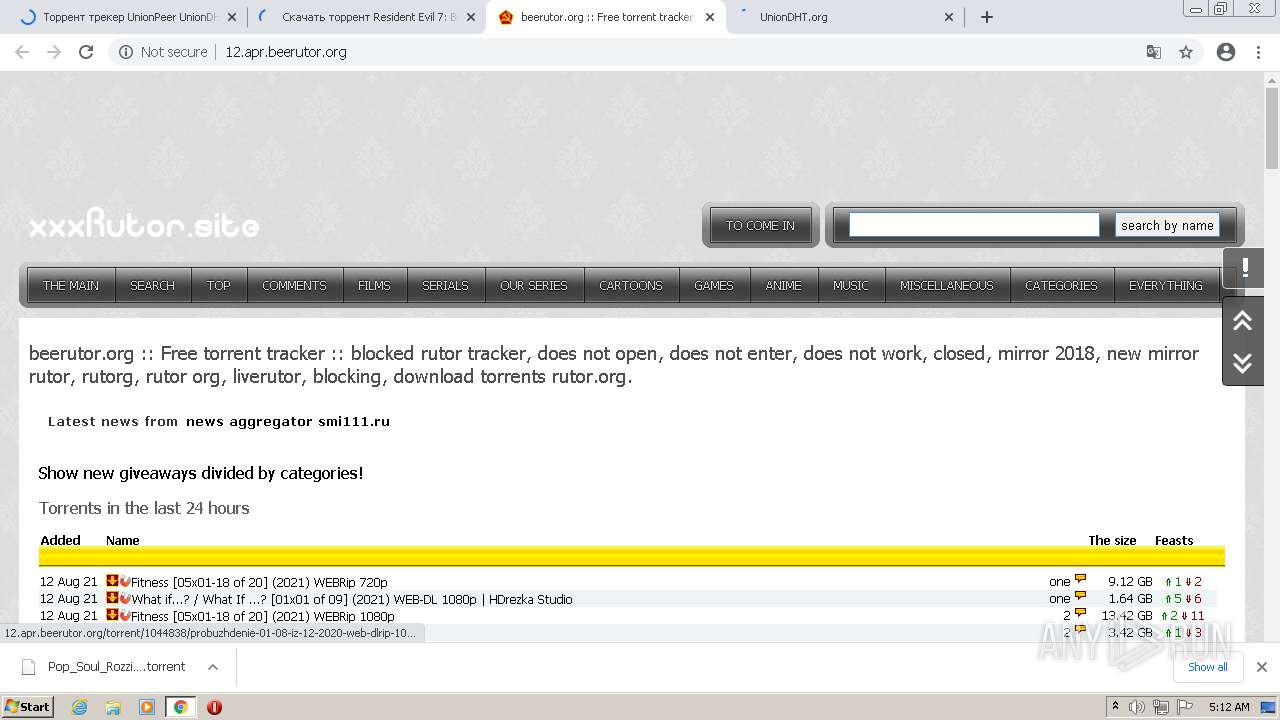Switch to the Resident Evil 7 torrent tab
Image resolution: width=1280 pixels, height=720 pixels.
366,17
